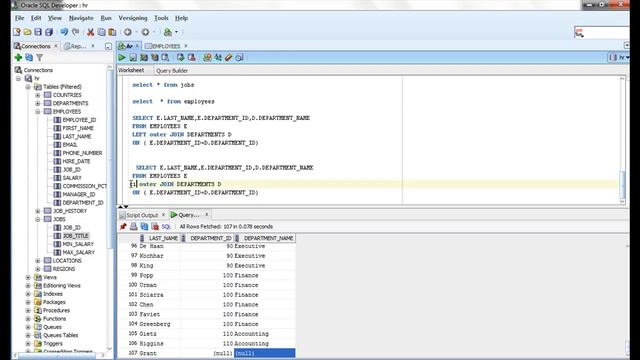Screen dimensions: 640x360
Task: Click the To Upper/Lower case icon
Action: pos(218,58)
